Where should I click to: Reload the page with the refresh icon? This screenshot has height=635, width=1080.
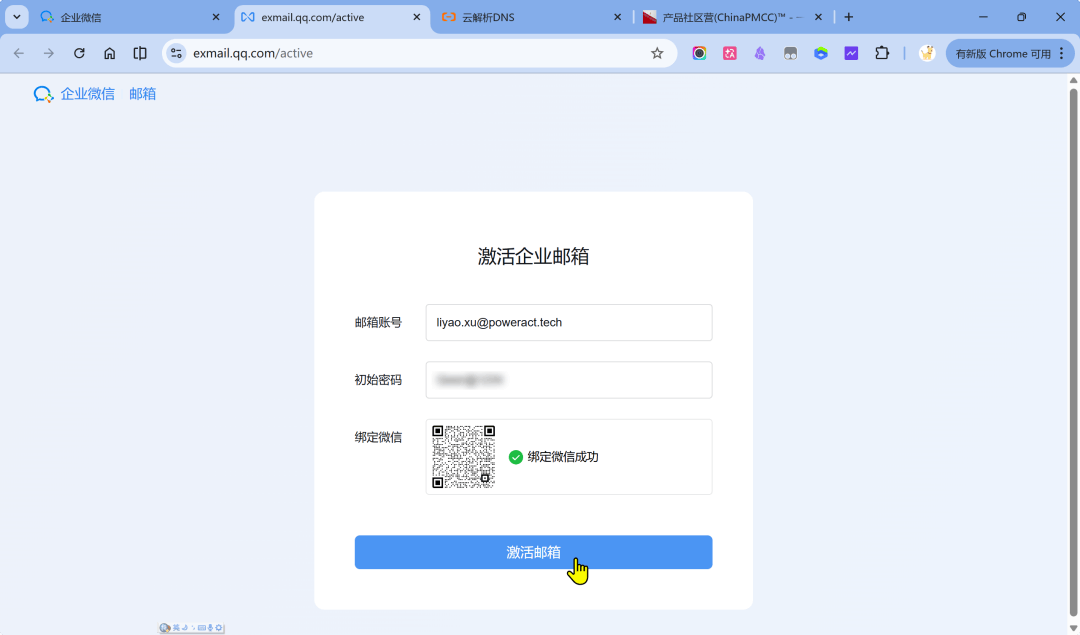click(x=80, y=53)
